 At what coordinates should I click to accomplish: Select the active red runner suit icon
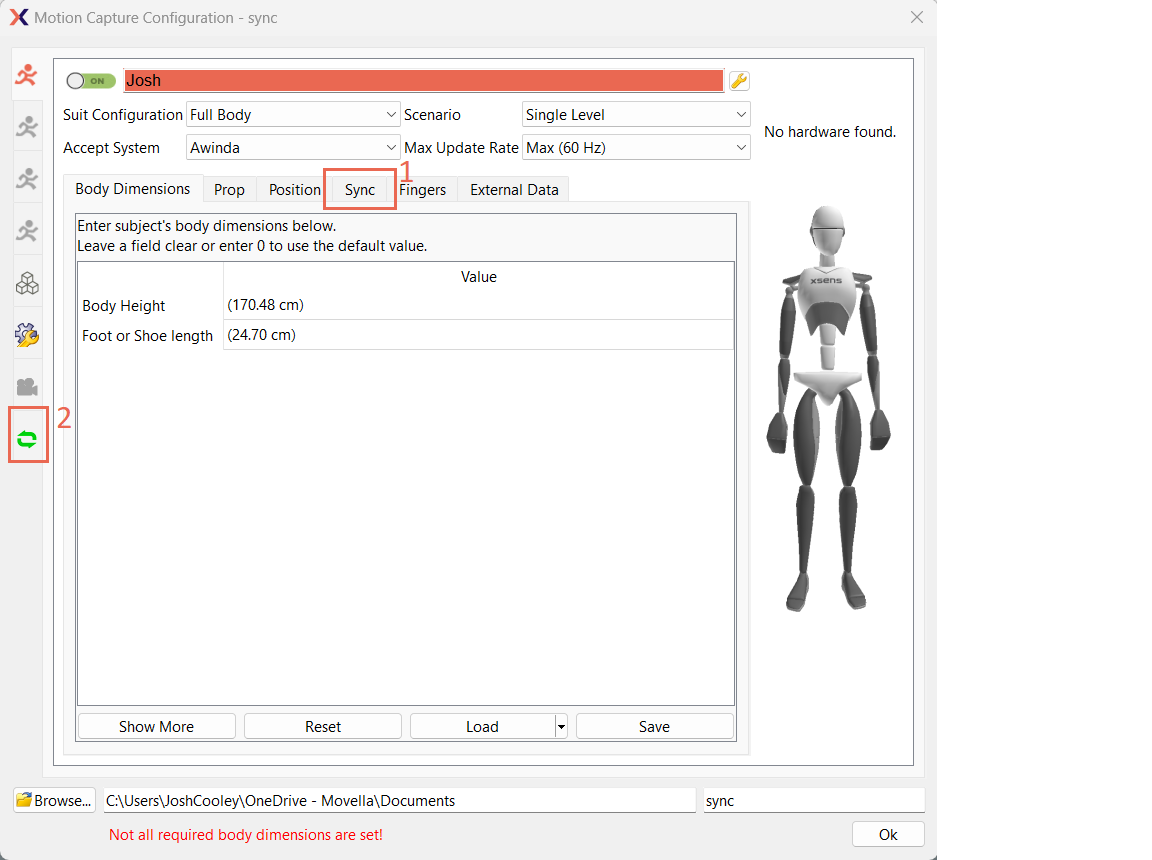27,75
